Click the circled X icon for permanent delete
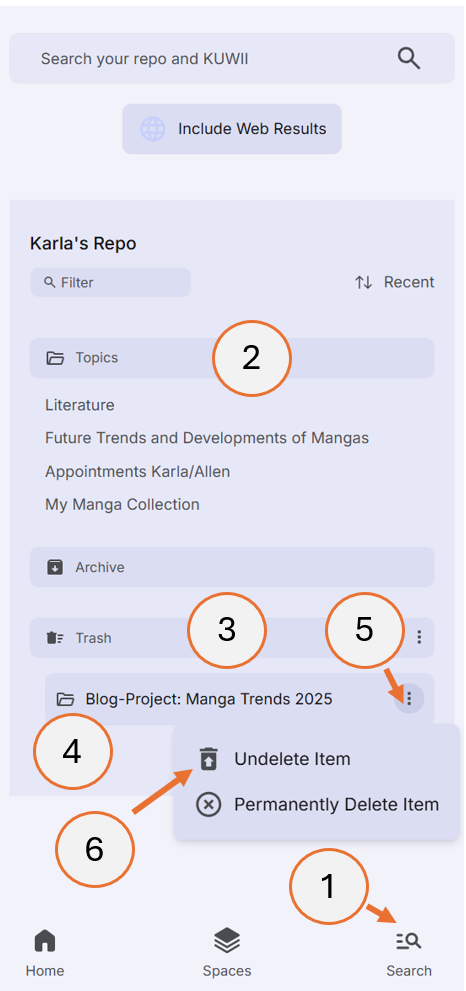466x991 pixels. [x=209, y=805]
